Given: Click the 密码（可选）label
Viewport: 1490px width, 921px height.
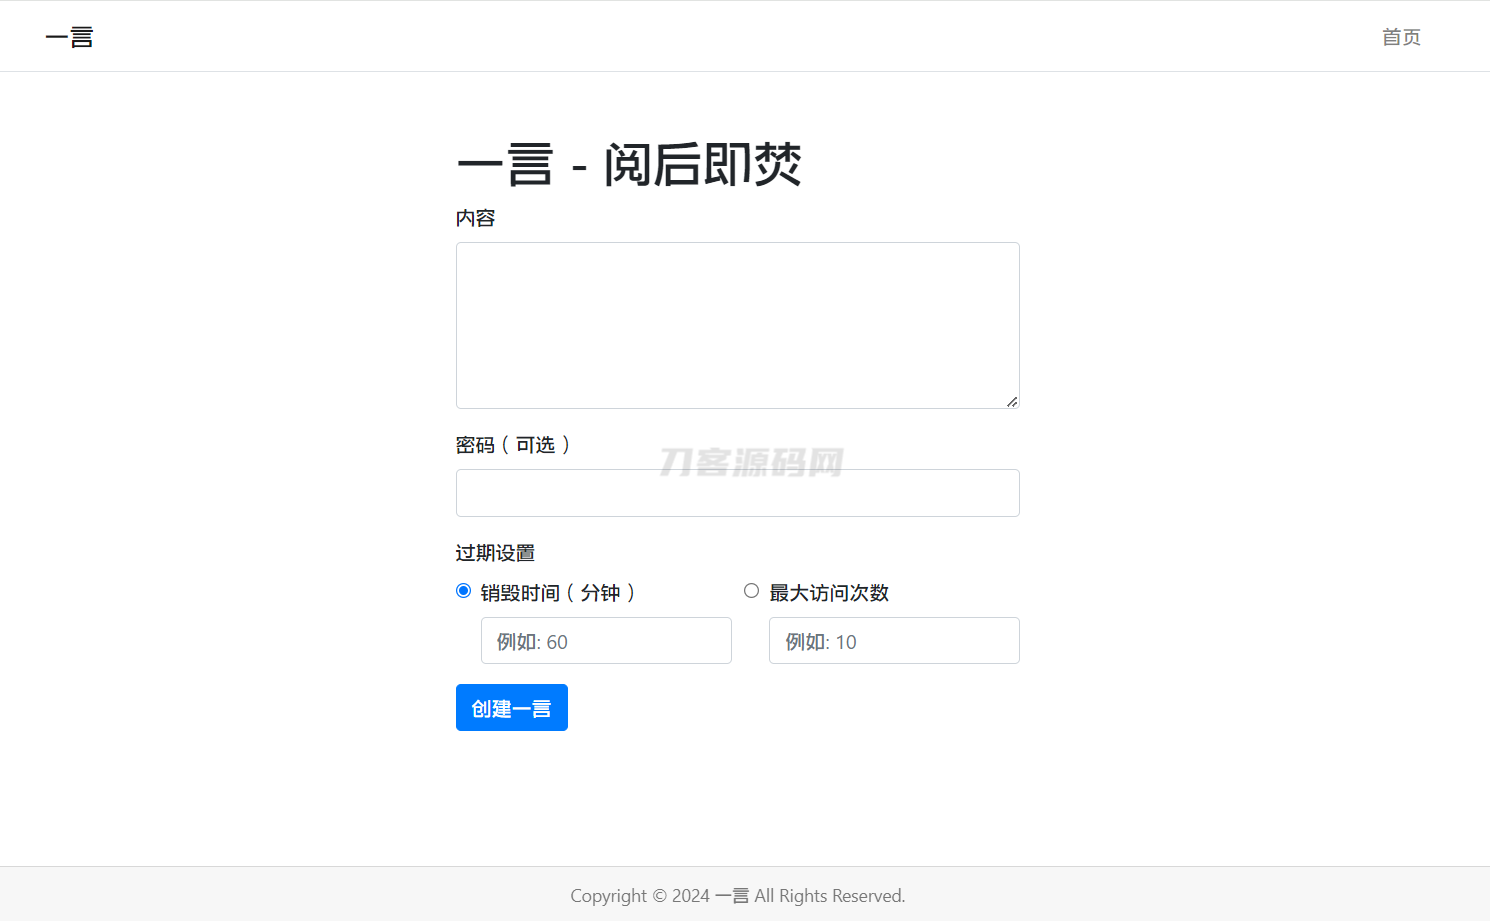Looking at the screenshot, I should tap(514, 445).
